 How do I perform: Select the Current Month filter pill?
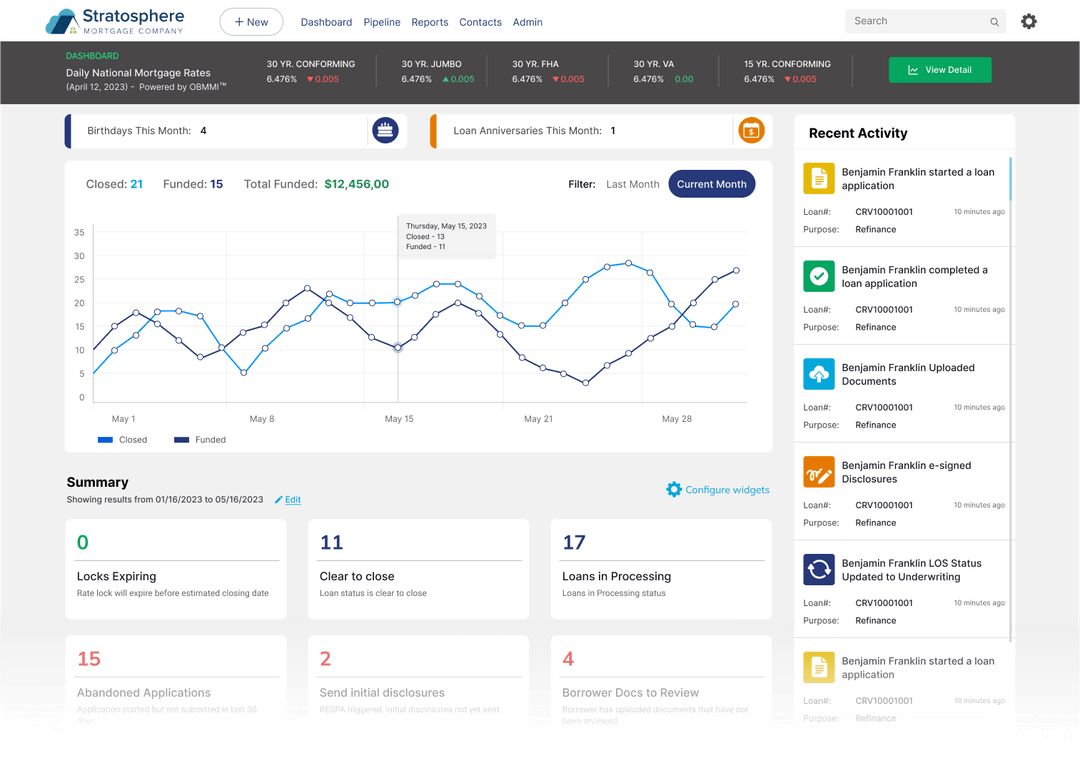(x=711, y=184)
